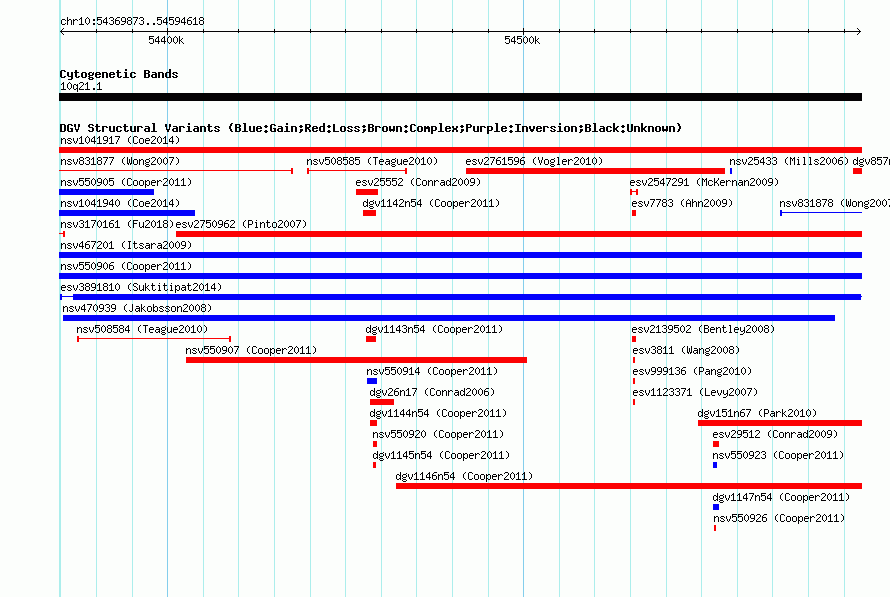The image size is (890, 597).
Task: Select the nsv831877 (Wong2007) variant label
Action: (x=120, y=161)
